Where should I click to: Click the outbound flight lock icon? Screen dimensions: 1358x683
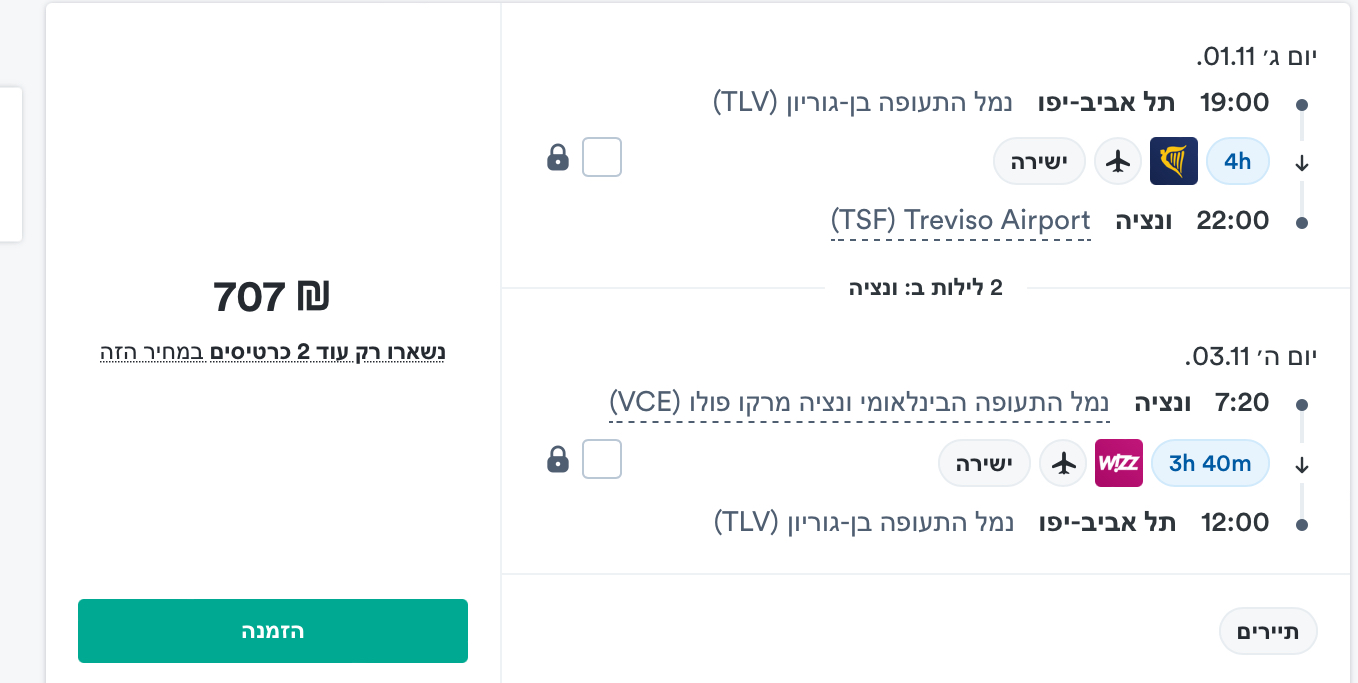click(x=558, y=157)
